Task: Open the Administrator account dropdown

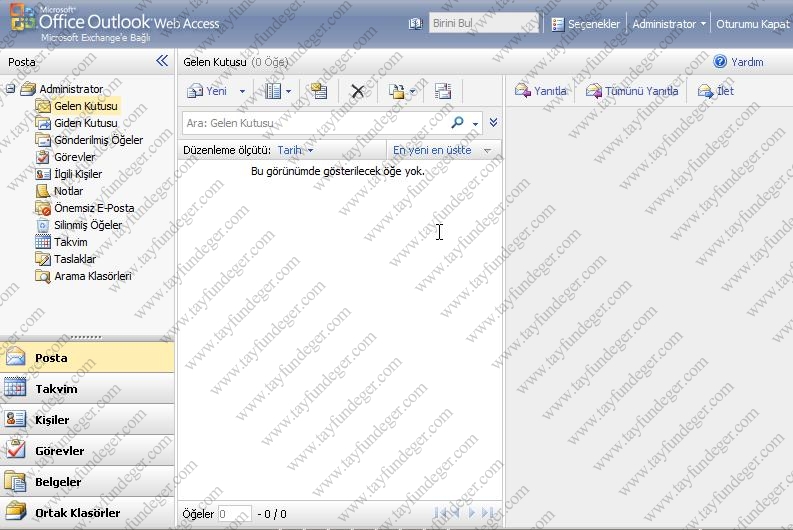Action: click(x=669, y=24)
